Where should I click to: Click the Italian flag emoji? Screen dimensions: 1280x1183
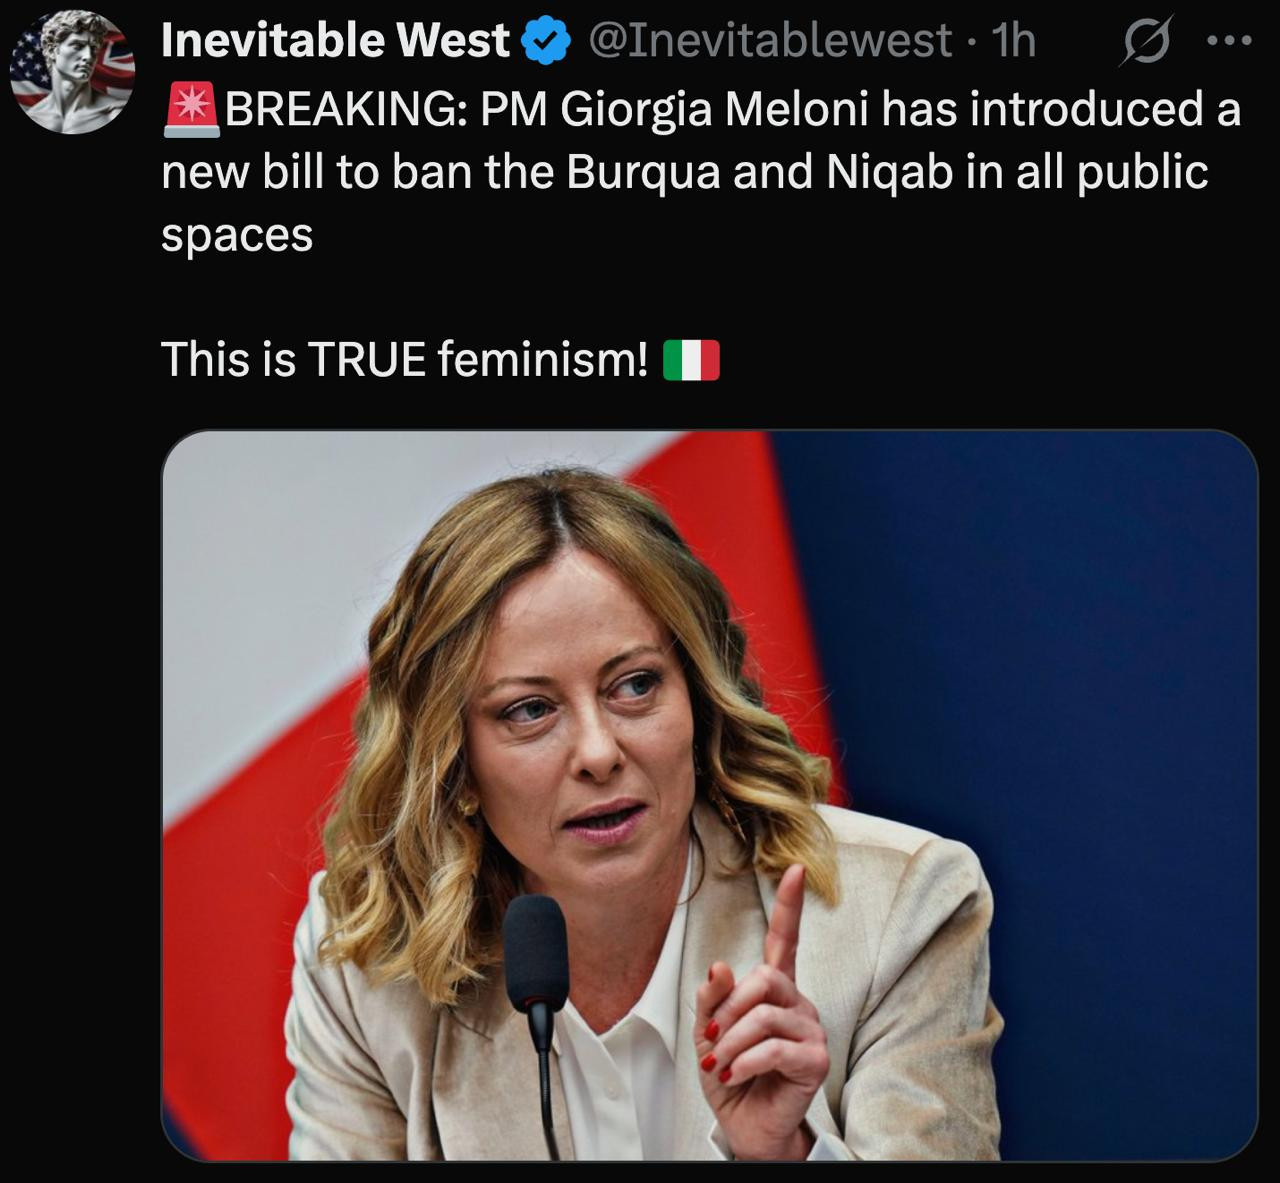[691, 360]
